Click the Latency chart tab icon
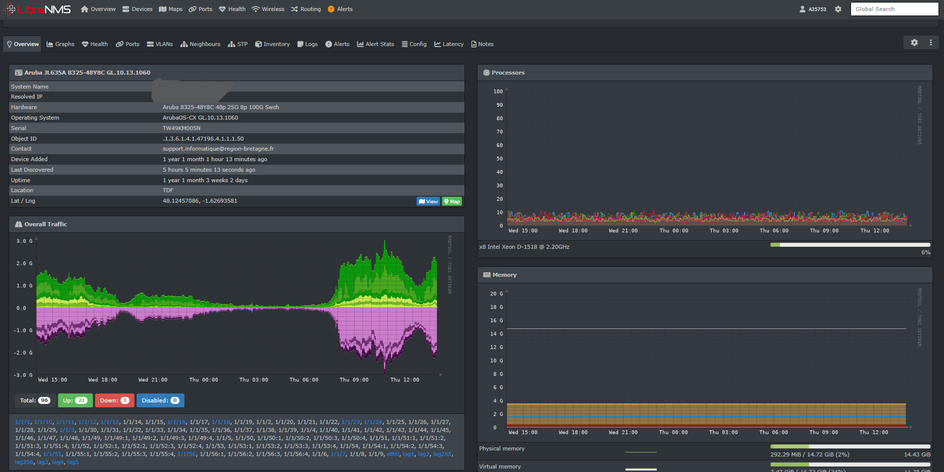The height and width of the screenshot is (472, 944). [x=438, y=44]
